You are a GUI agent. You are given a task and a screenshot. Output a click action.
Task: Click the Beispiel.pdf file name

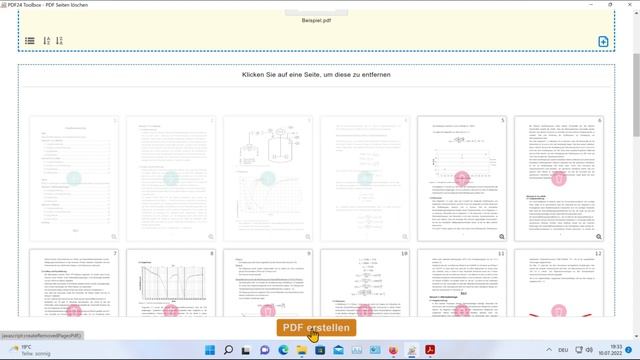click(x=316, y=20)
